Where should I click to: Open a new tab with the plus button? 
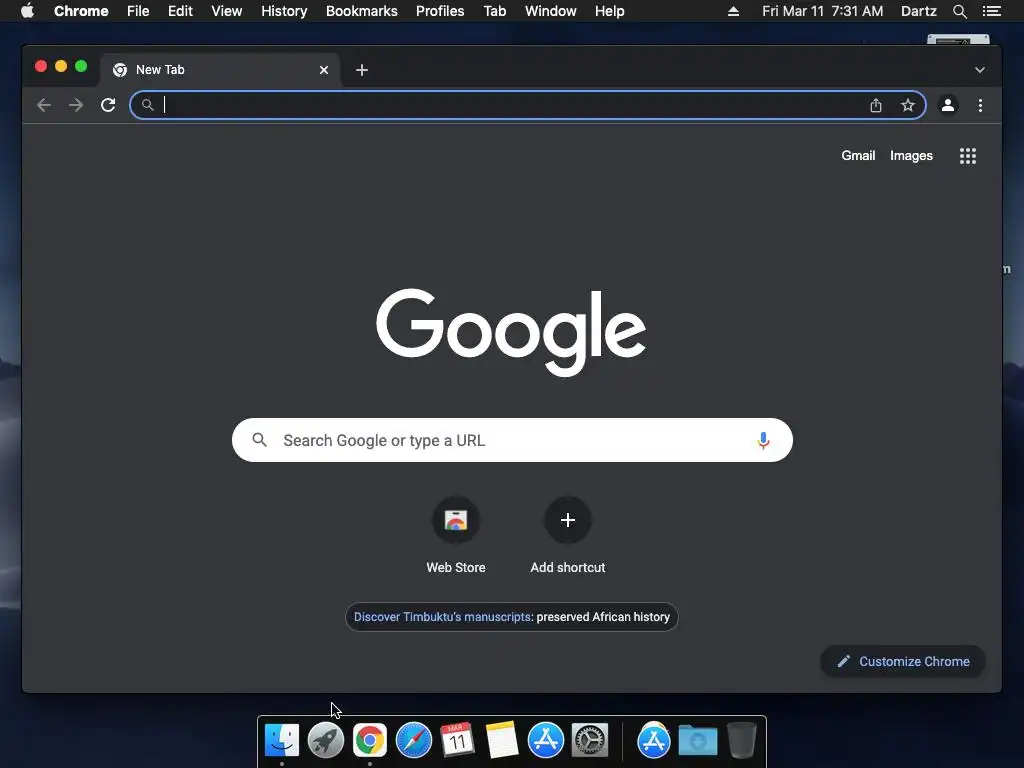[x=362, y=70]
